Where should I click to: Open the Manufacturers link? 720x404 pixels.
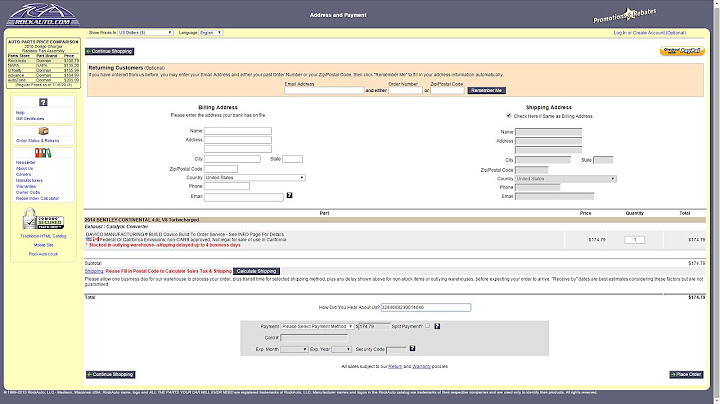tap(29, 180)
